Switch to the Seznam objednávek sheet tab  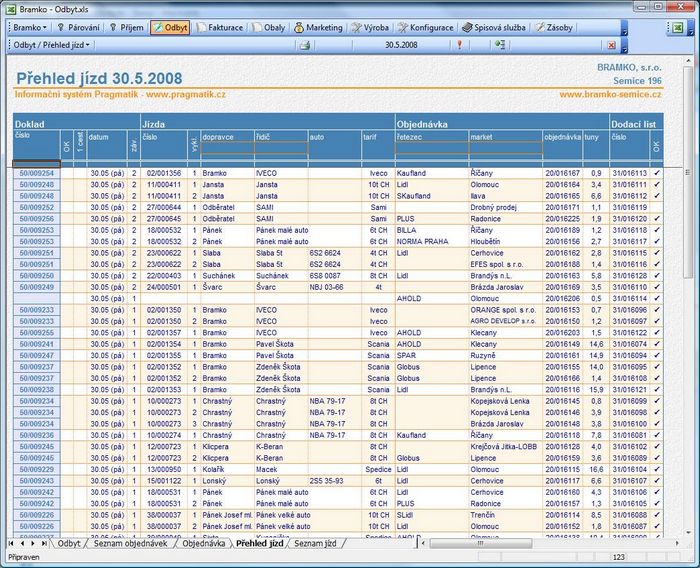pyautogui.click(x=130, y=543)
